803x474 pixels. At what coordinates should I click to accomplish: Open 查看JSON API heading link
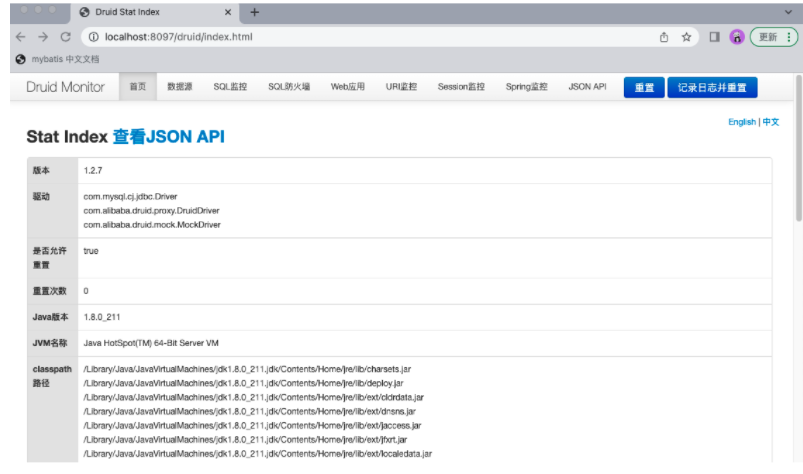pyautogui.click(x=168, y=137)
